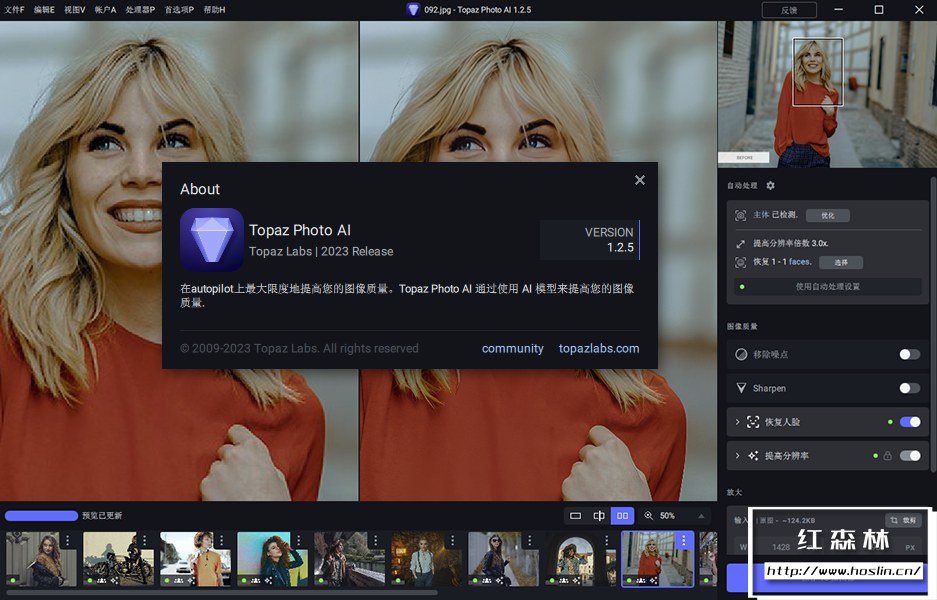Image resolution: width=937 pixels, height=600 pixels.
Task: Click the 预览已更新 status text
Action: coord(102,516)
